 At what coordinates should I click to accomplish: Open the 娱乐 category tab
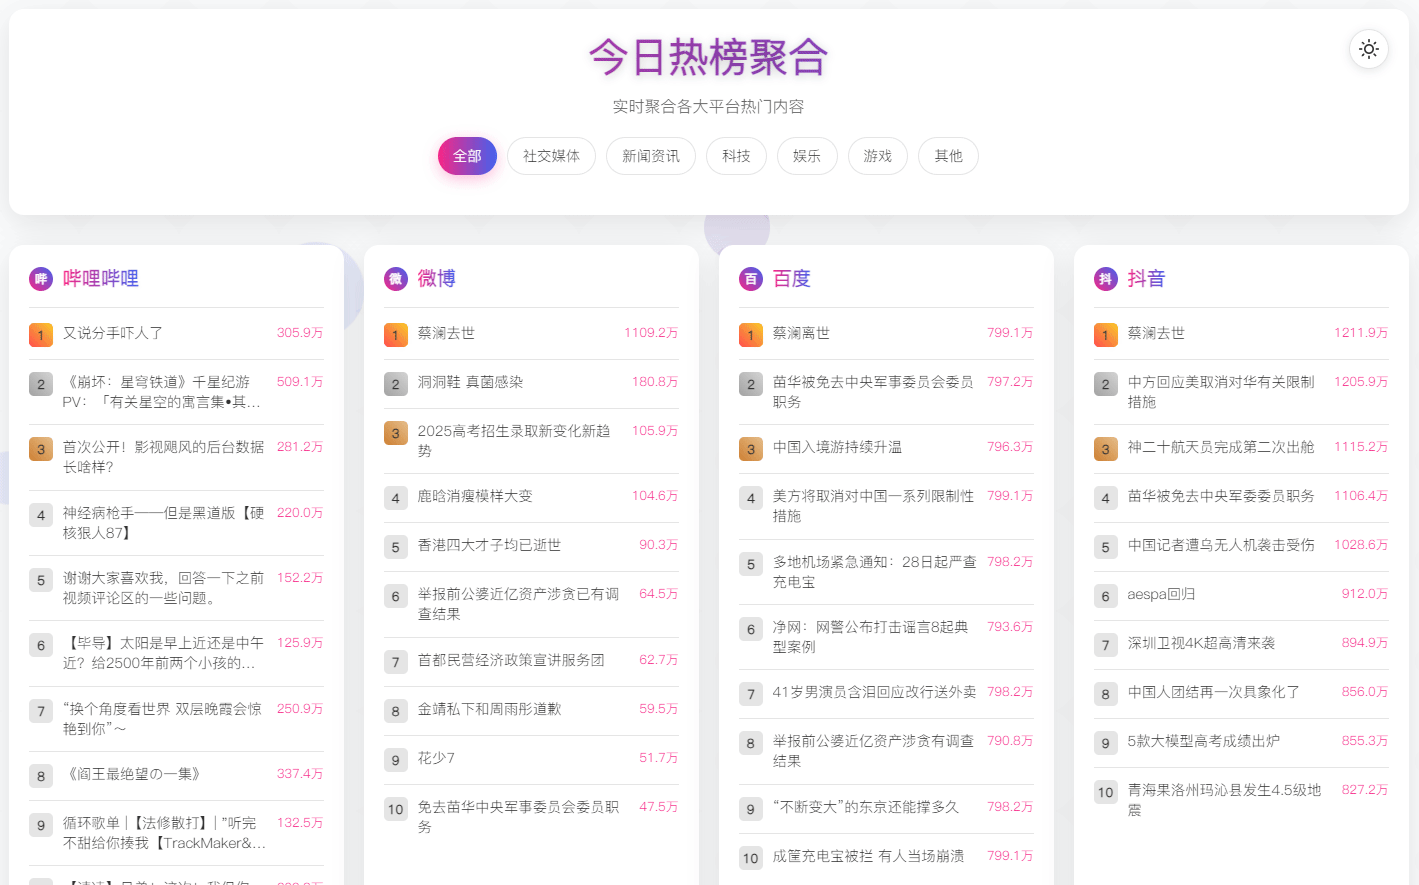tap(807, 156)
